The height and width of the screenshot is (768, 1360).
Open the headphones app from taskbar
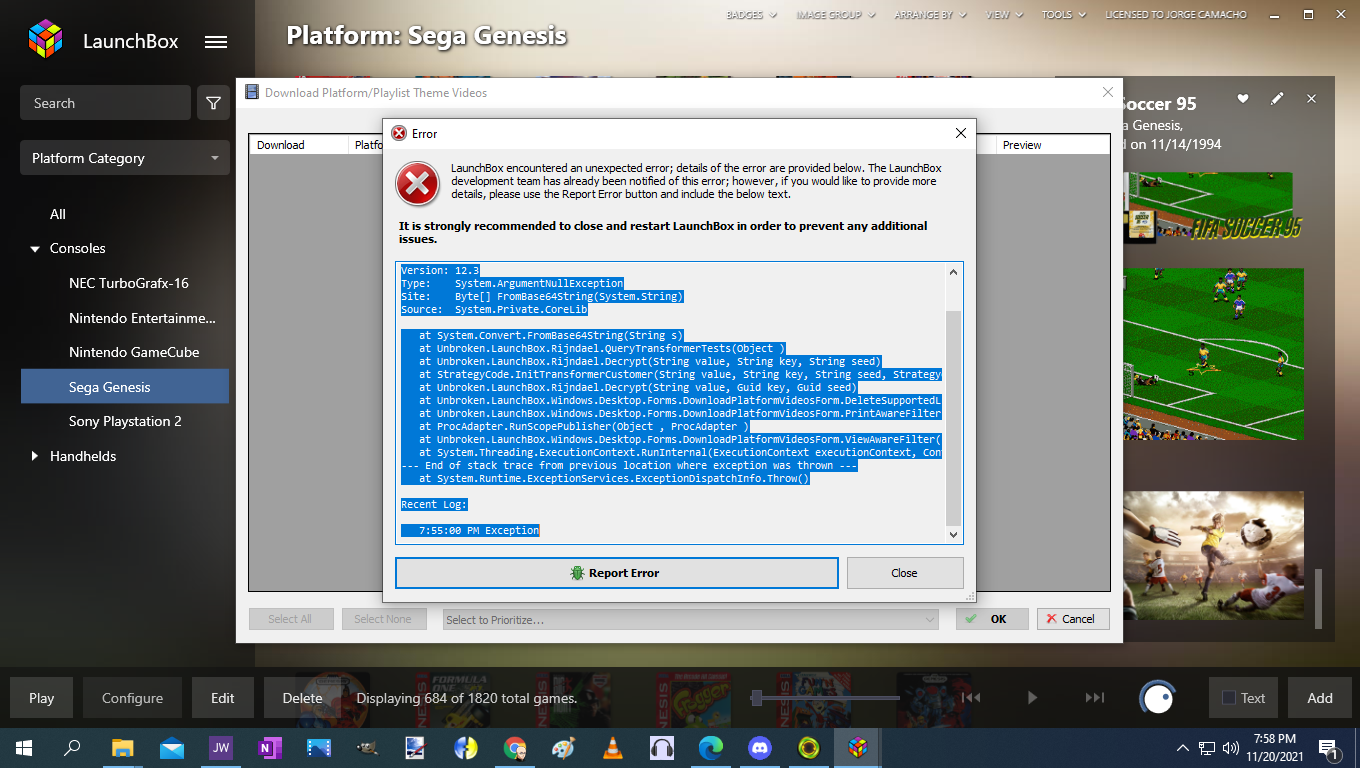662,748
